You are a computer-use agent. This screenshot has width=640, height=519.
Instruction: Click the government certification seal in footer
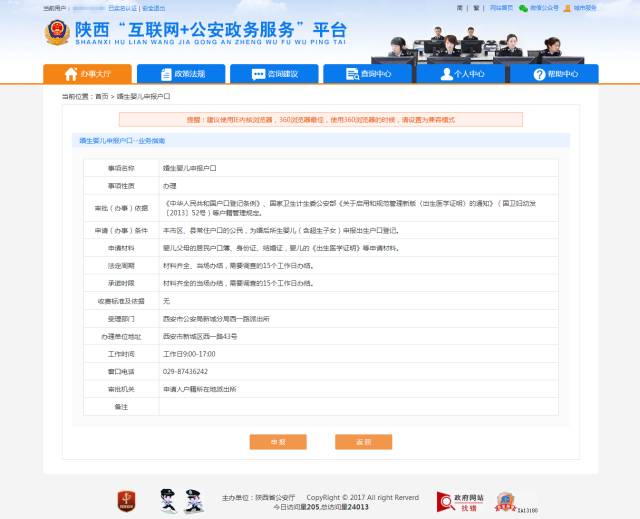point(505,502)
